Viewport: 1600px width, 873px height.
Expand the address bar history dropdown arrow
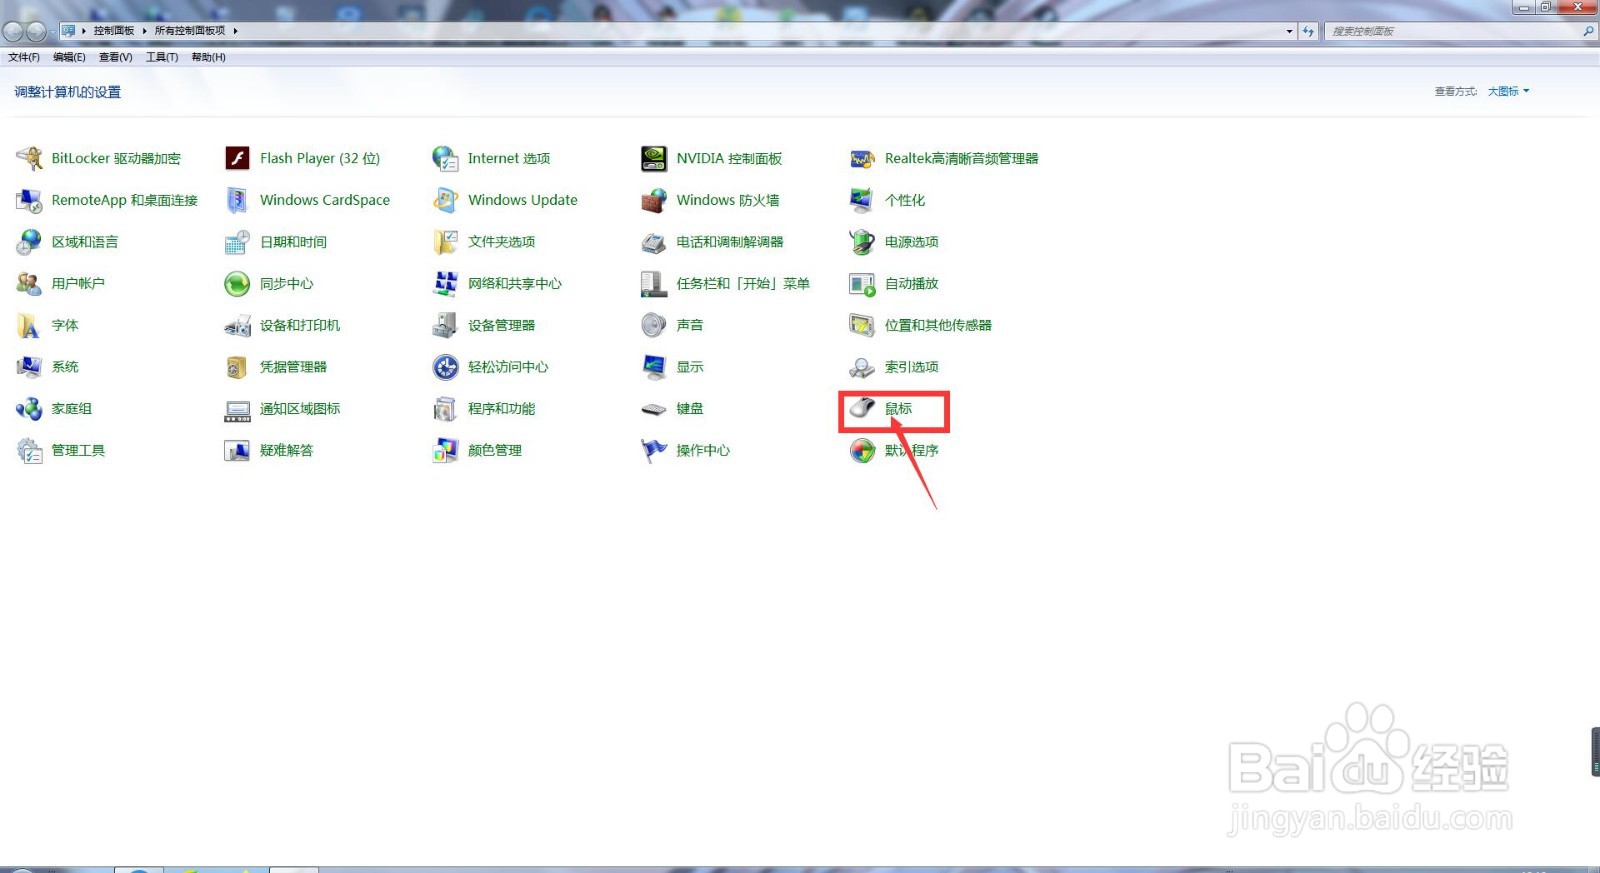1289,31
